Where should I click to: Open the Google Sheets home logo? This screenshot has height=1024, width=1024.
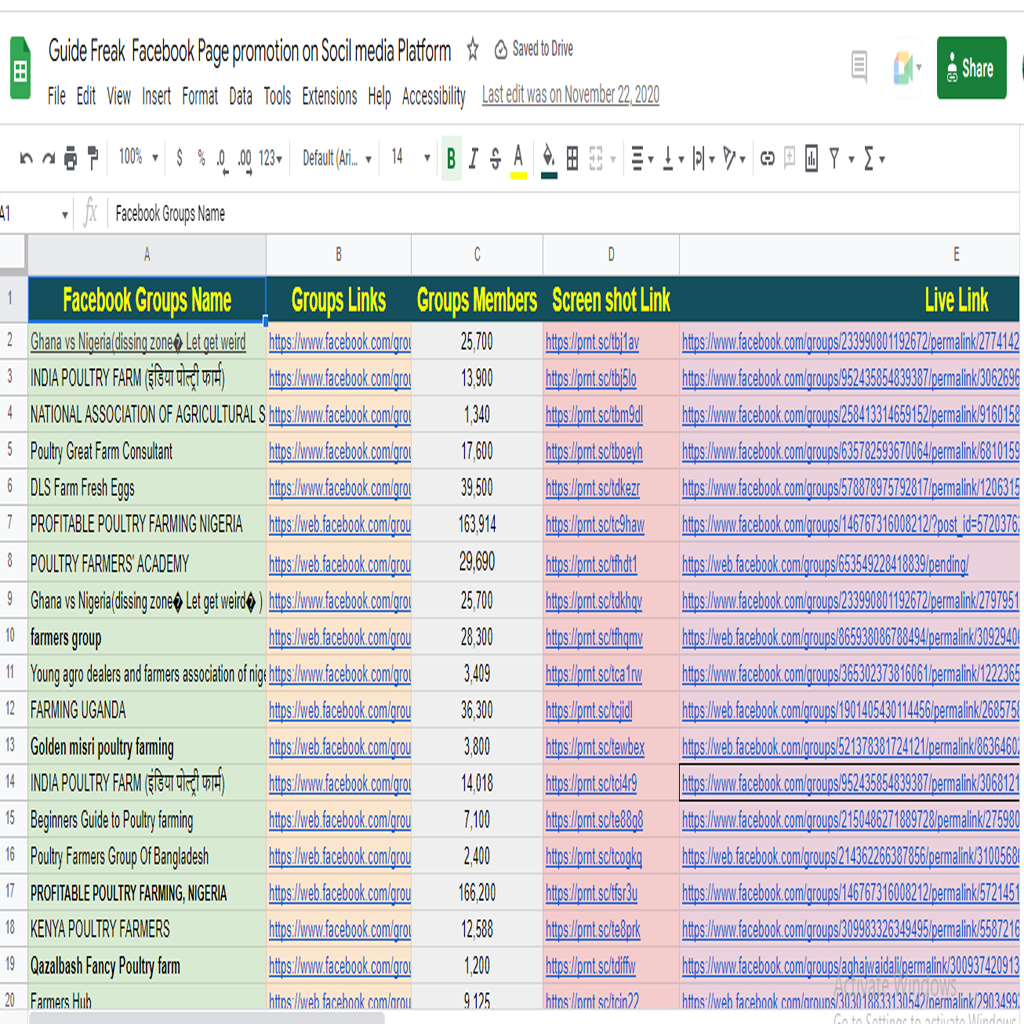[x=20, y=68]
